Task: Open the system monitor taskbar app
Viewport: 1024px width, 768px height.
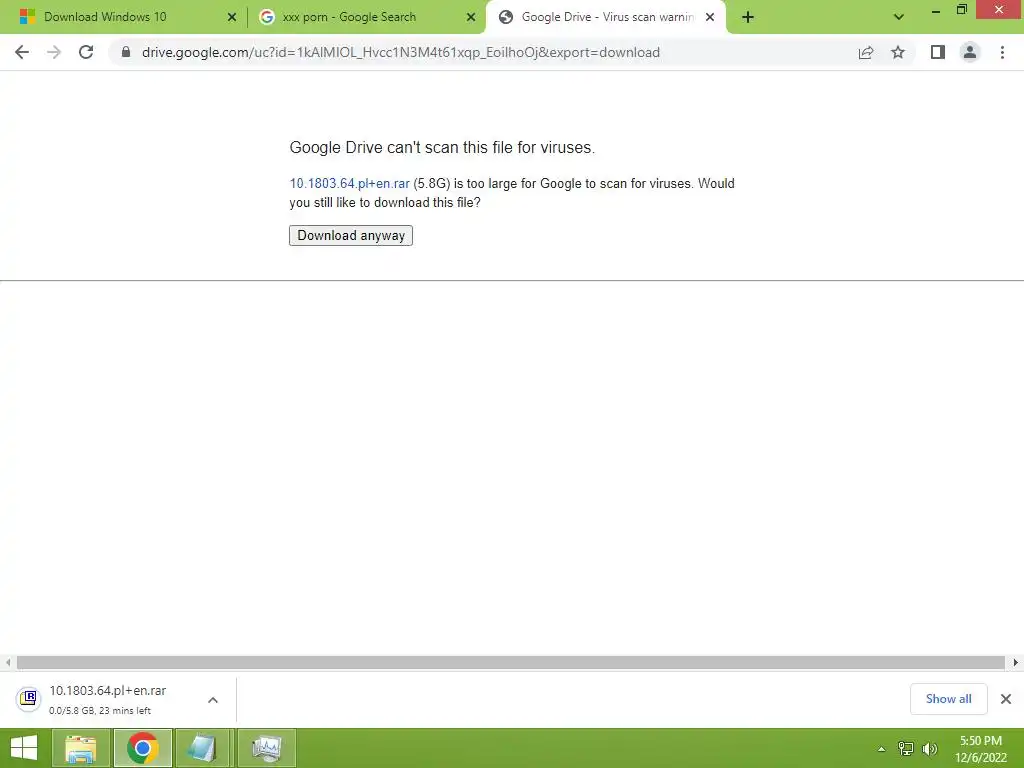Action: [x=266, y=748]
